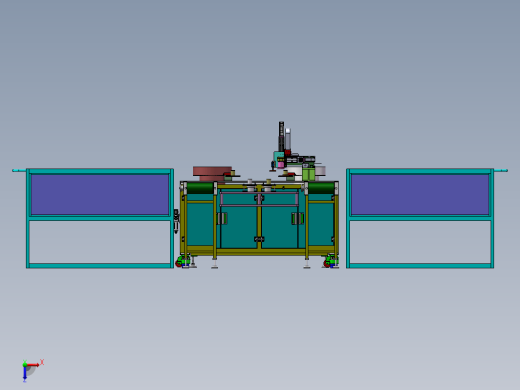Screen dimensions: 520x390
Task: Select the purple panel in the right frame
Action: click(420, 195)
